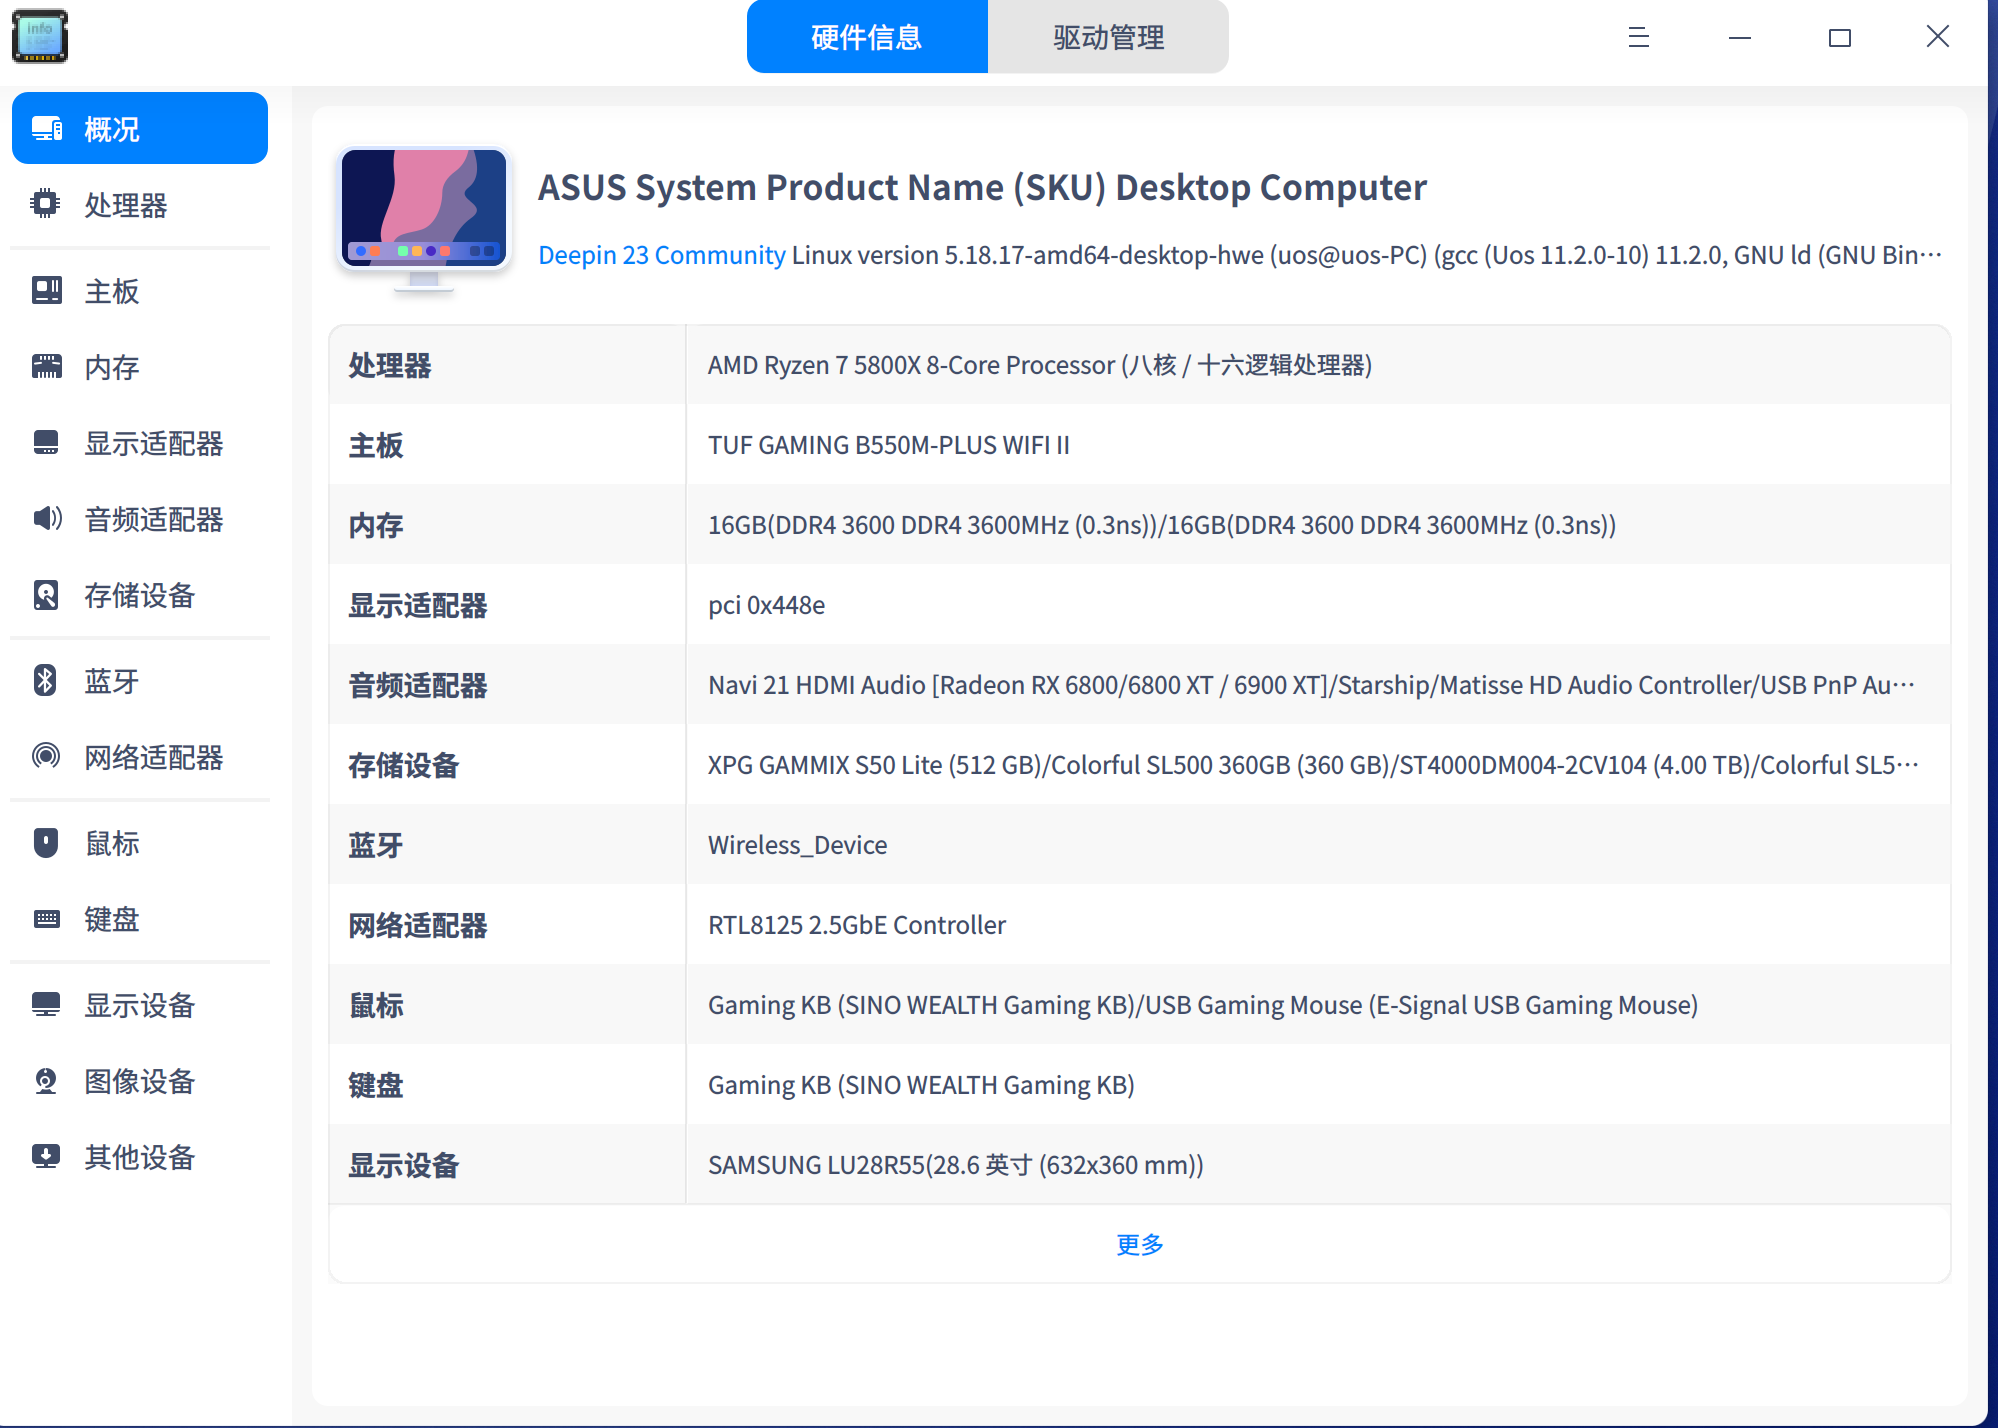This screenshot has width=1998, height=1428.
Task: Click the info app logo in titlebar
Action: point(39,36)
